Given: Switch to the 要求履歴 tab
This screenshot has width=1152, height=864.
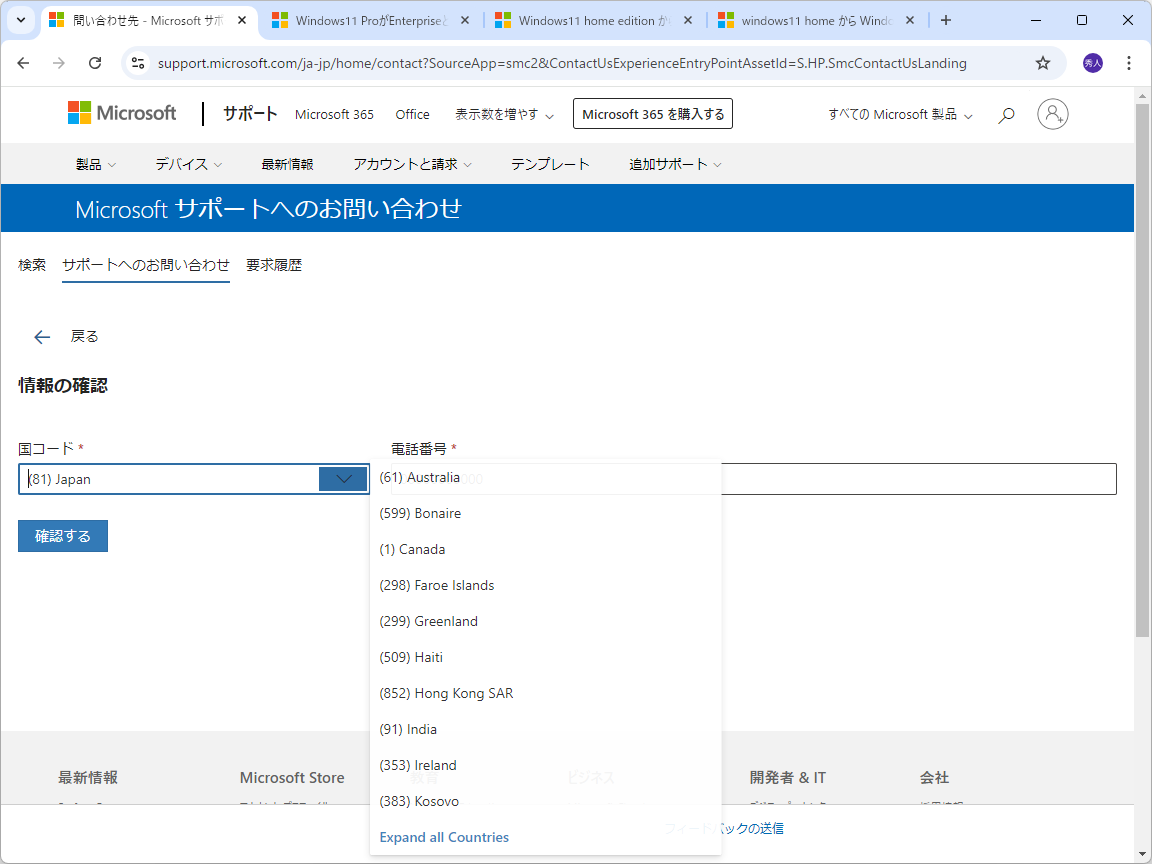Looking at the screenshot, I should (273, 264).
